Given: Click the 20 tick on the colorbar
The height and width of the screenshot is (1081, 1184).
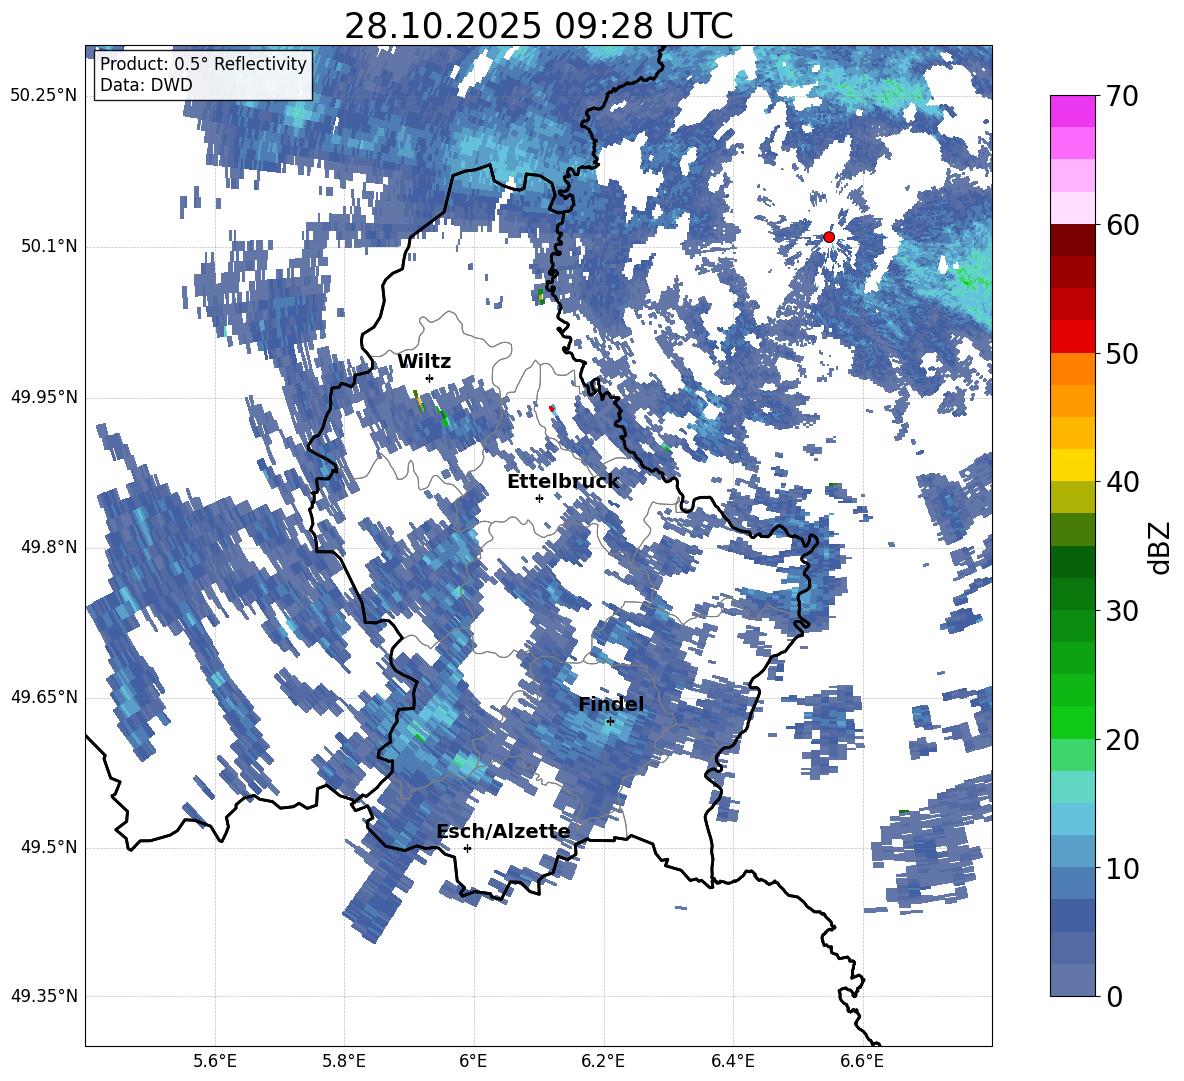Looking at the screenshot, I should point(1122,740).
